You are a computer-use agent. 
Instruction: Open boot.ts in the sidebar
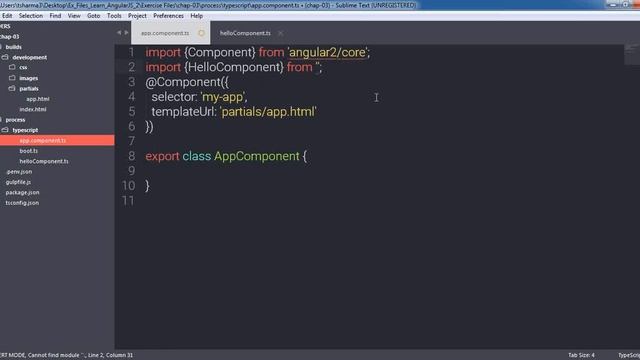click(29, 151)
